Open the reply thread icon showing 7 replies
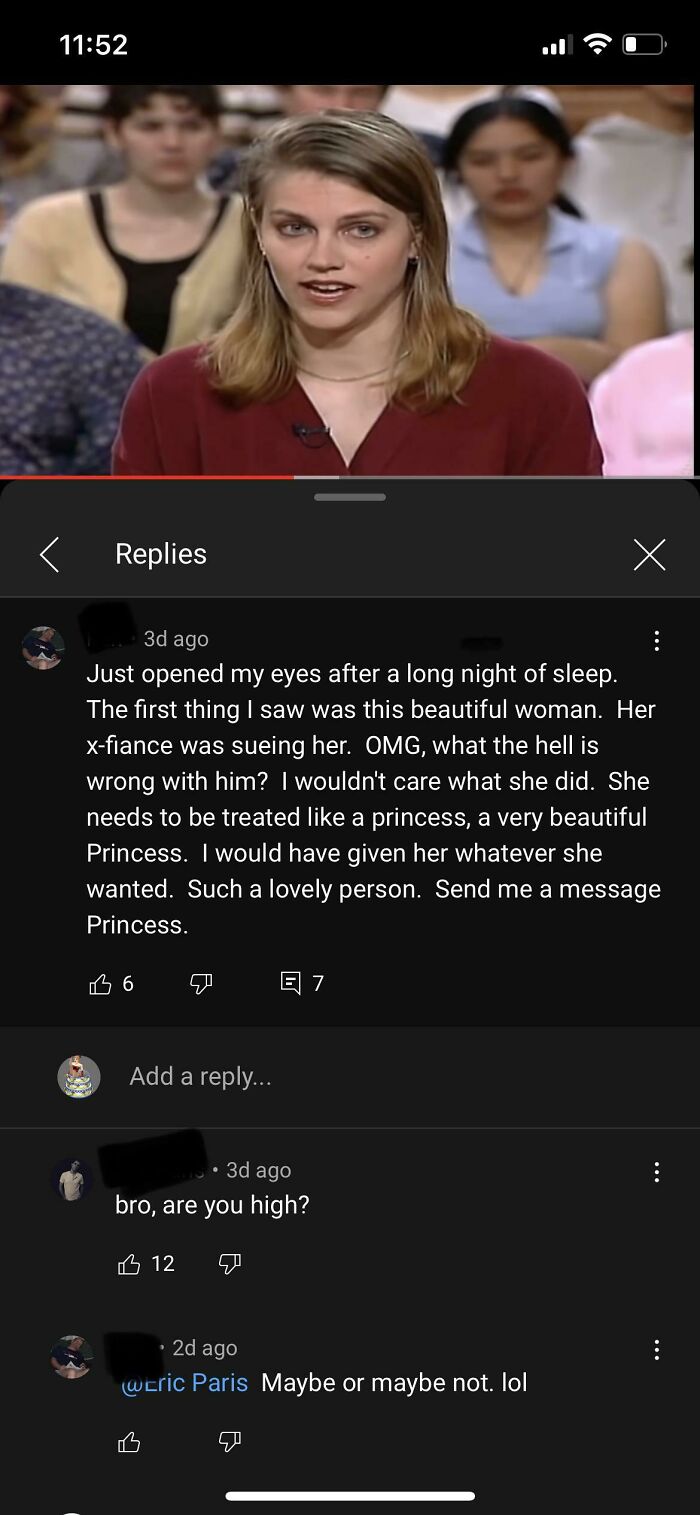The image size is (700, 1515). click(290, 983)
